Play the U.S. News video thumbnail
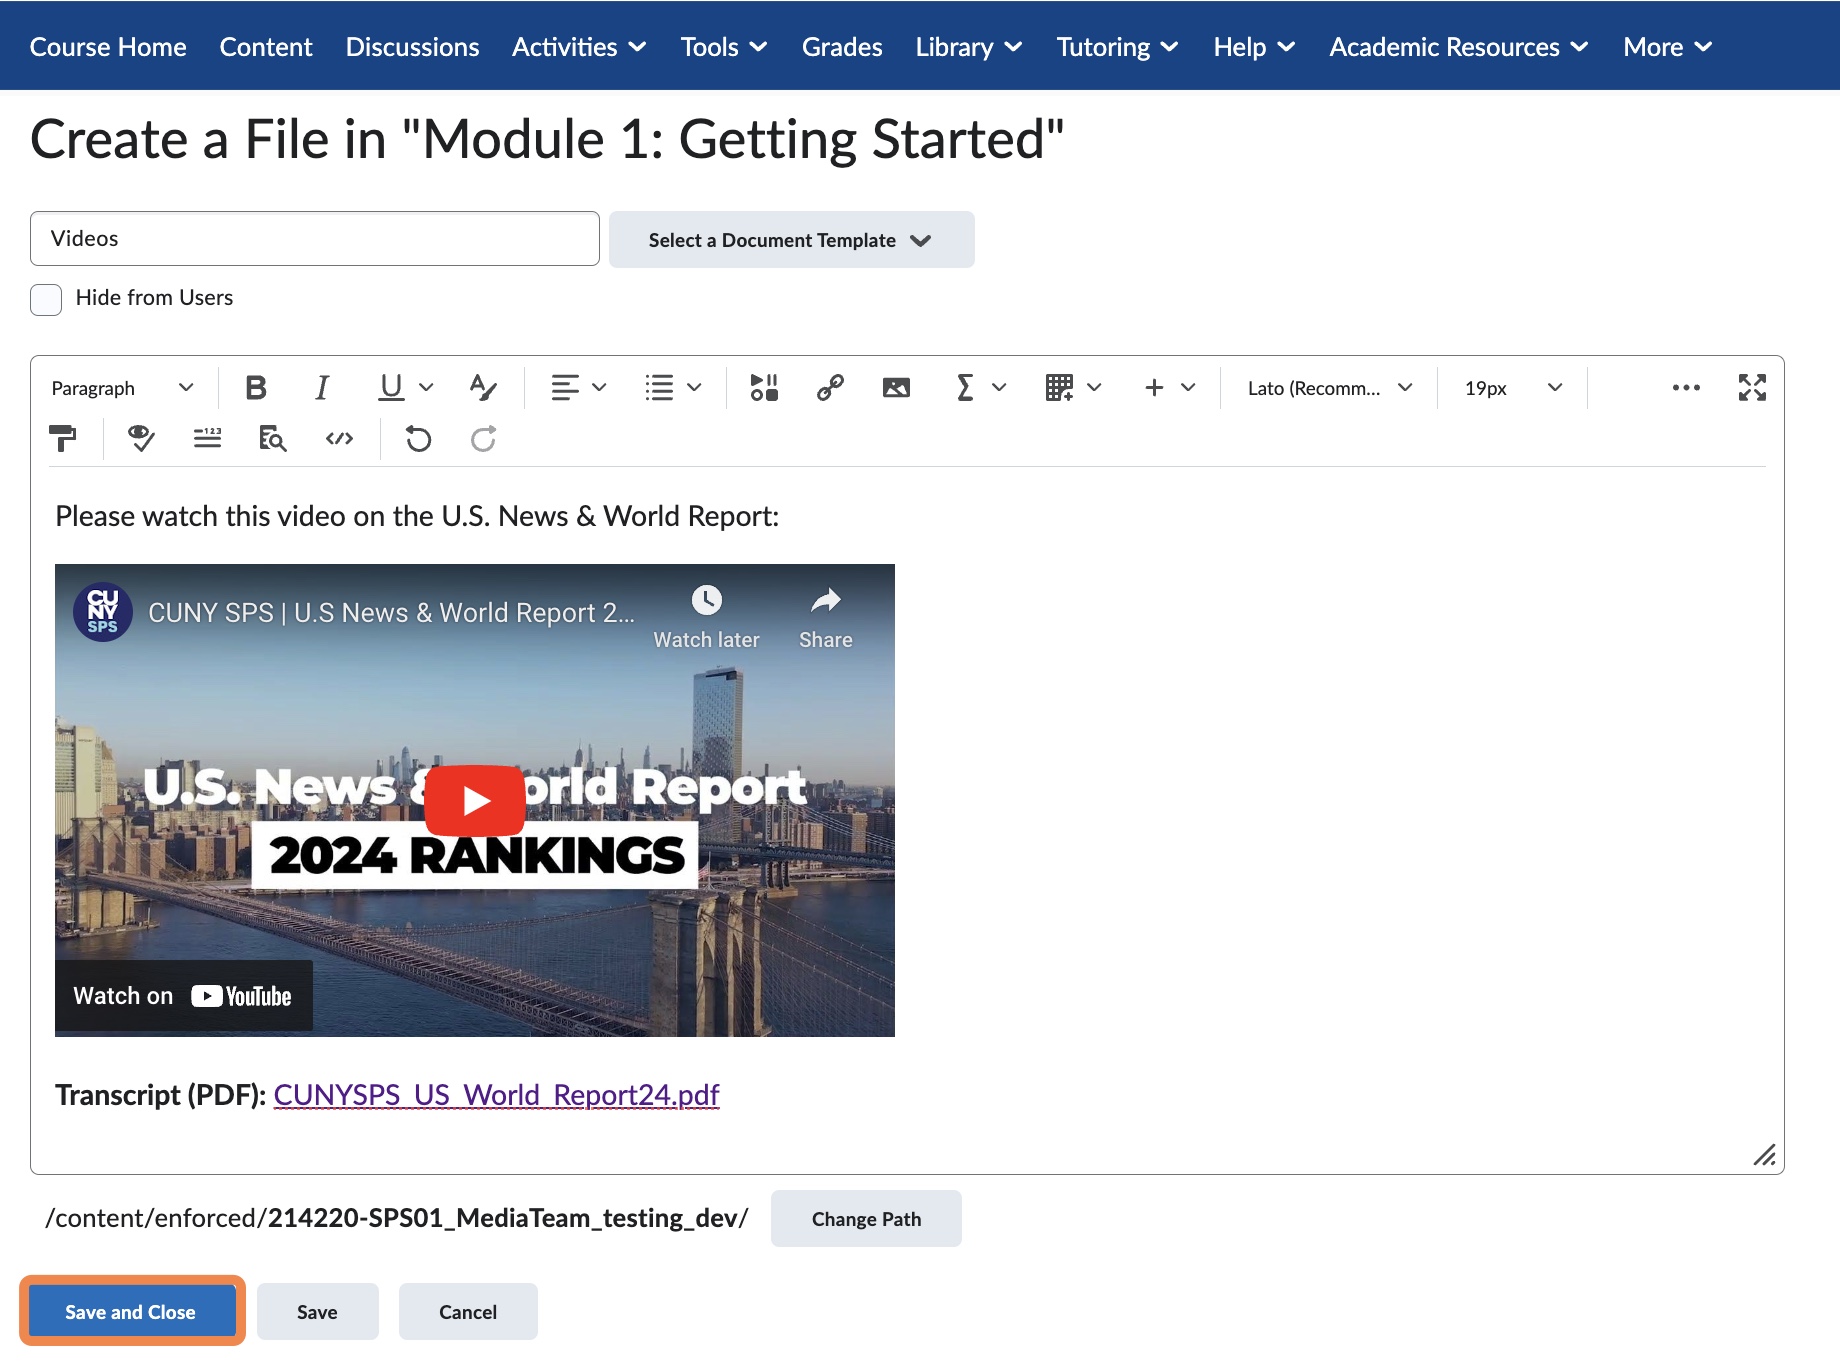This screenshot has width=1840, height=1370. 474,798
